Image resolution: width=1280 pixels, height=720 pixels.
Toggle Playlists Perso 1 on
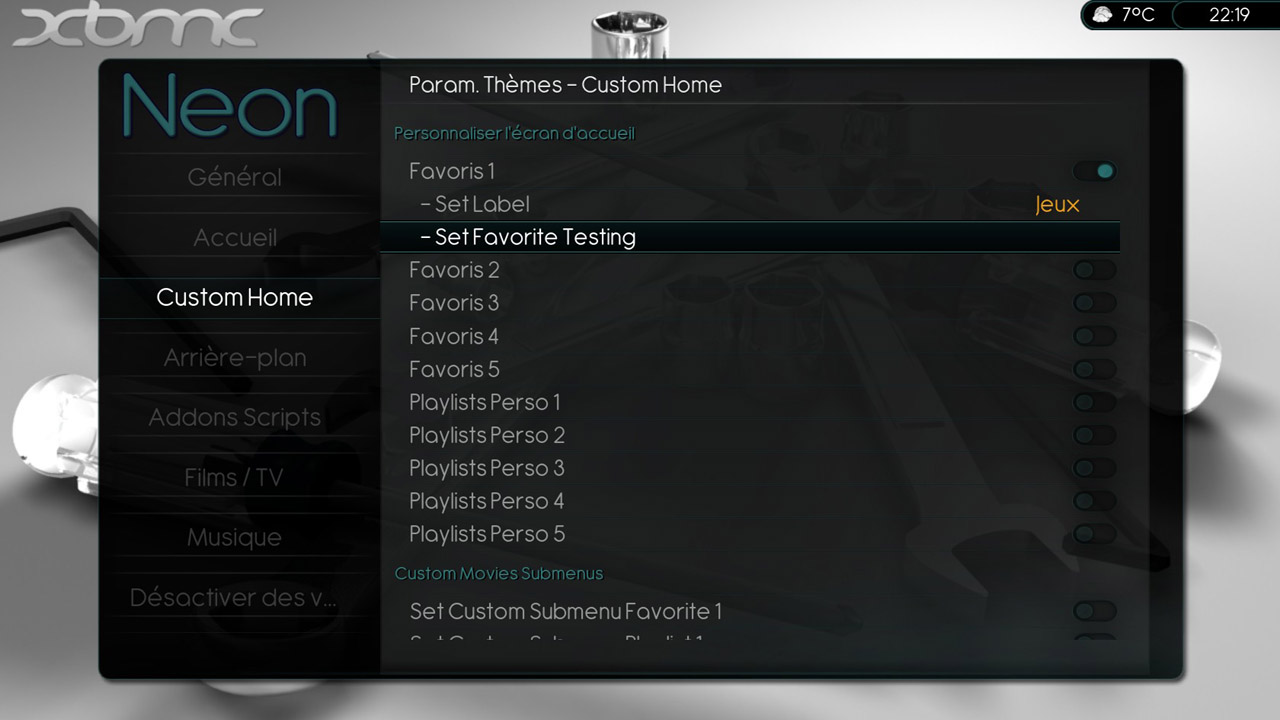[1094, 402]
